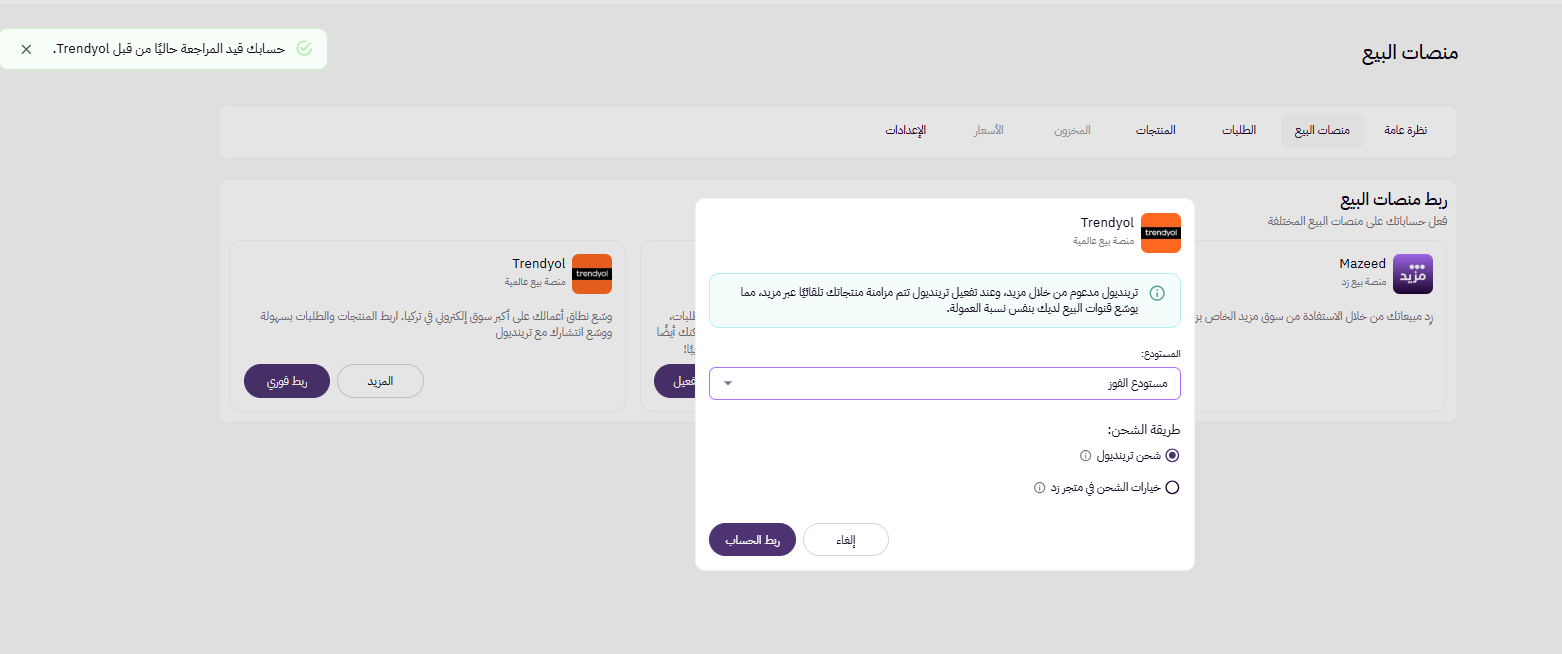Dismiss the Trendyol review notification with X
Viewport: 1562px width, 654px height.
click(x=26, y=49)
